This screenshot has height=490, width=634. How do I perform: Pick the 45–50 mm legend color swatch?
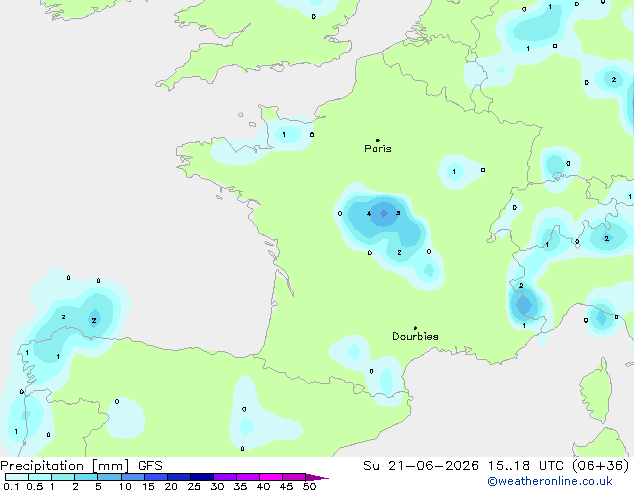294,477
